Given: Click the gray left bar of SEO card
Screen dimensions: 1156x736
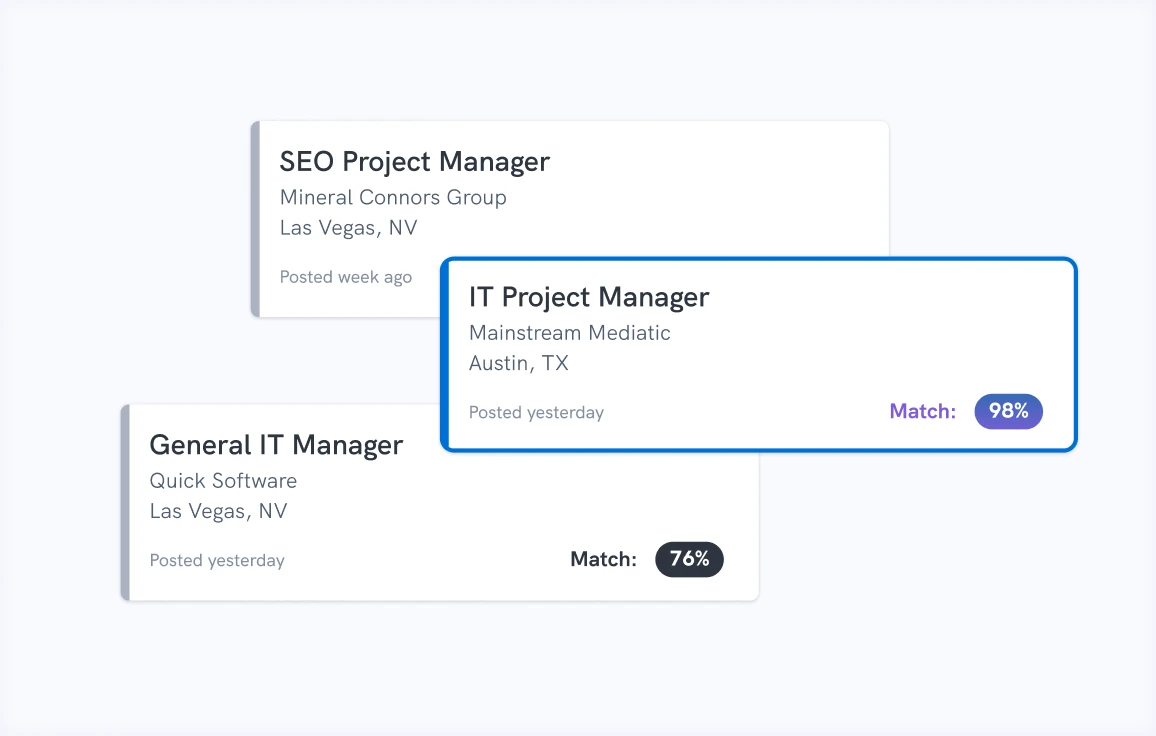Looking at the screenshot, I should [255, 219].
